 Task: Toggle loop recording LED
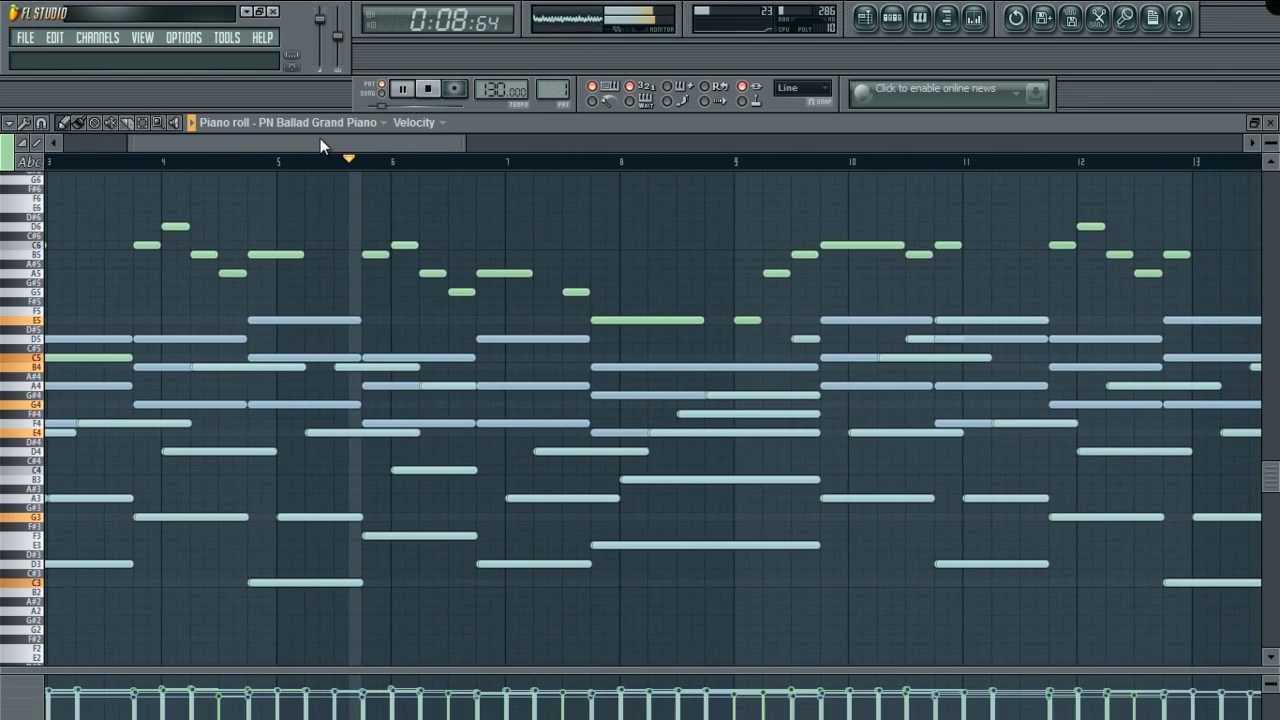704,86
